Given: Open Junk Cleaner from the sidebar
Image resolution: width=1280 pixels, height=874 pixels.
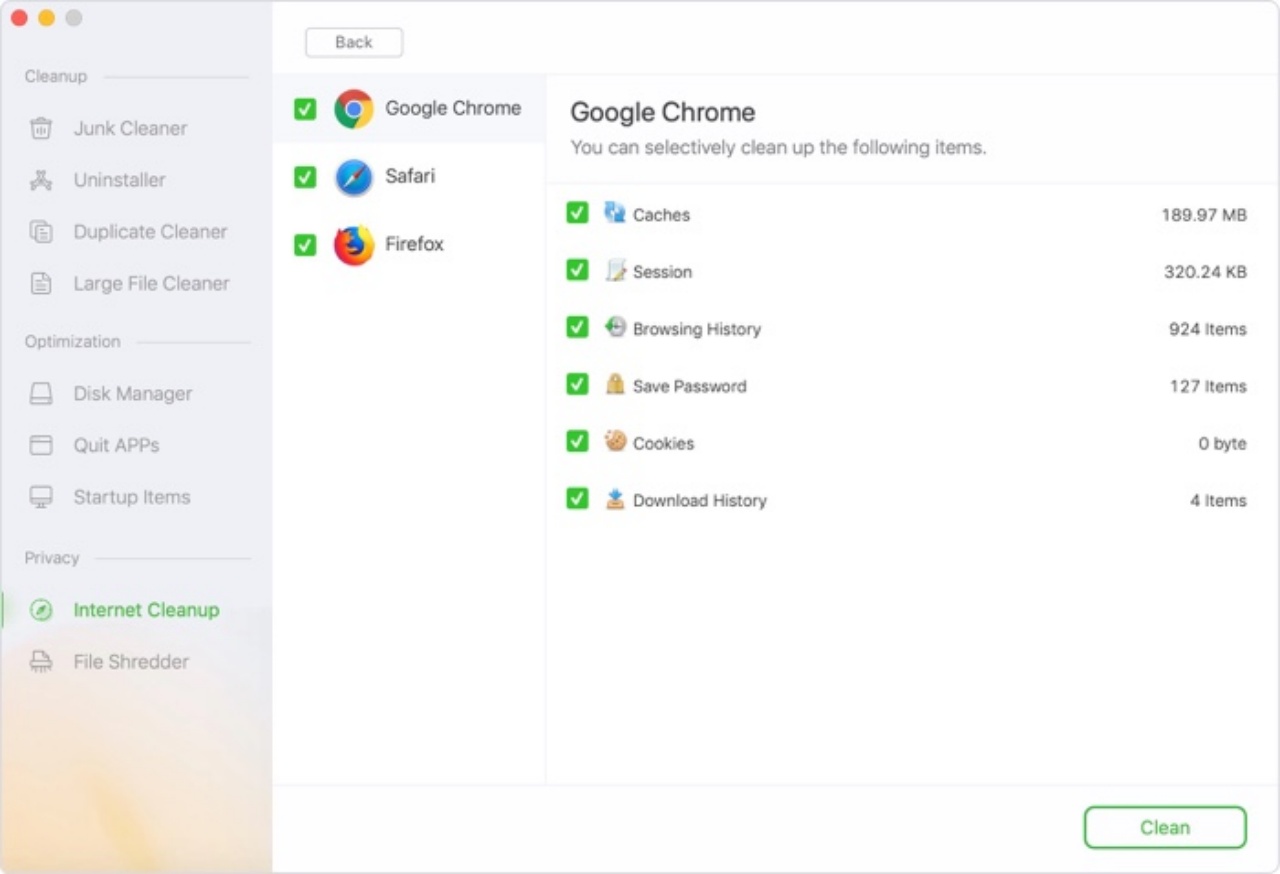Looking at the screenshot, I should (130, 128).
